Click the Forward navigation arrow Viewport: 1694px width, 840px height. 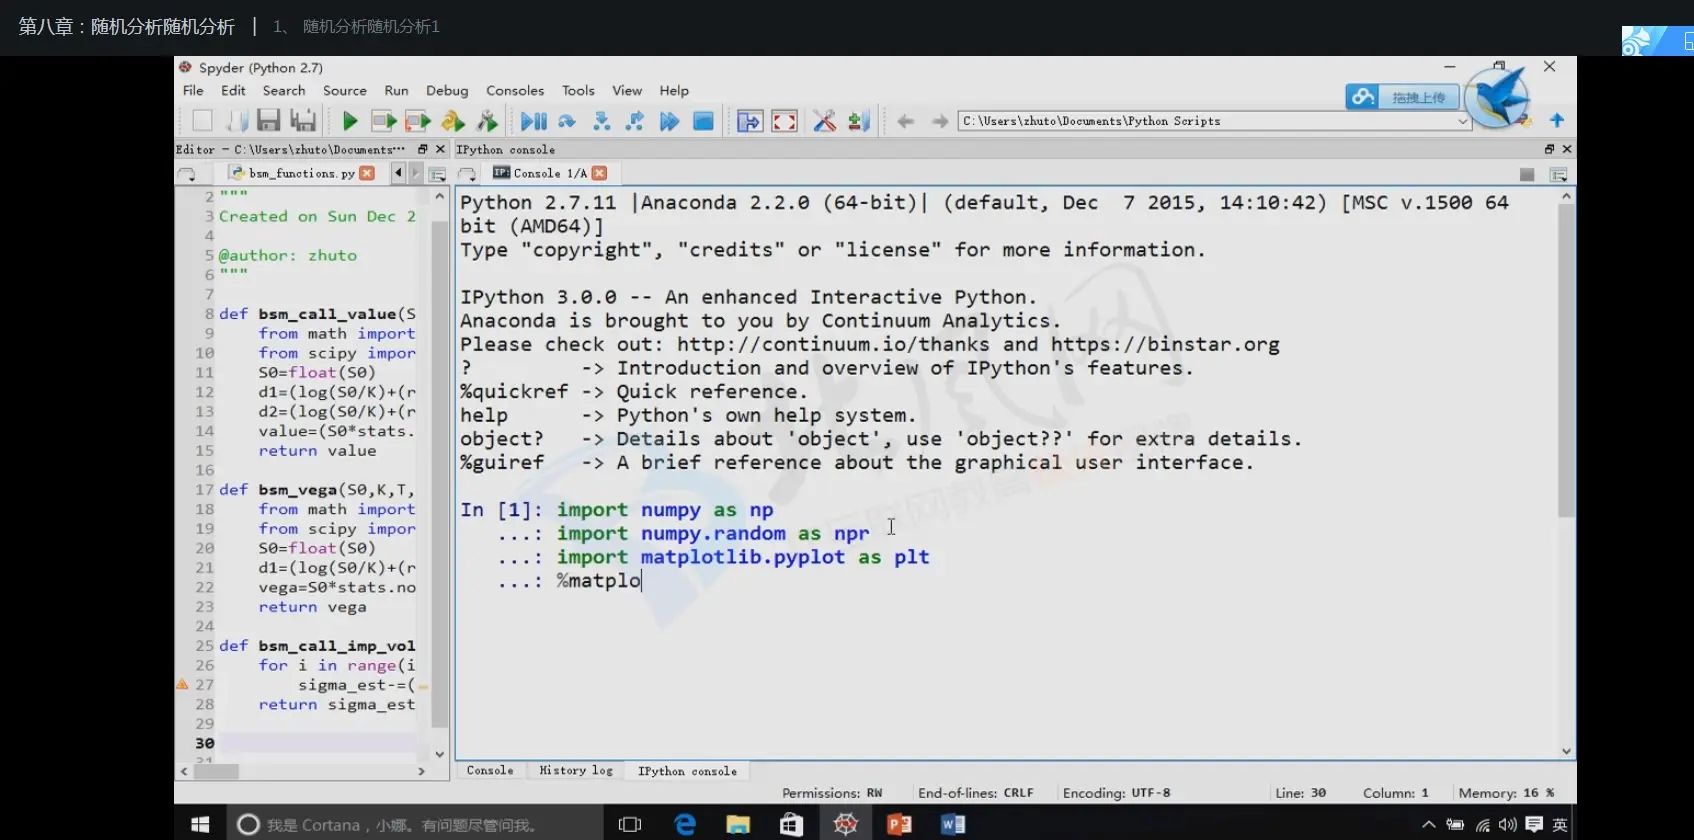(940, 121)
